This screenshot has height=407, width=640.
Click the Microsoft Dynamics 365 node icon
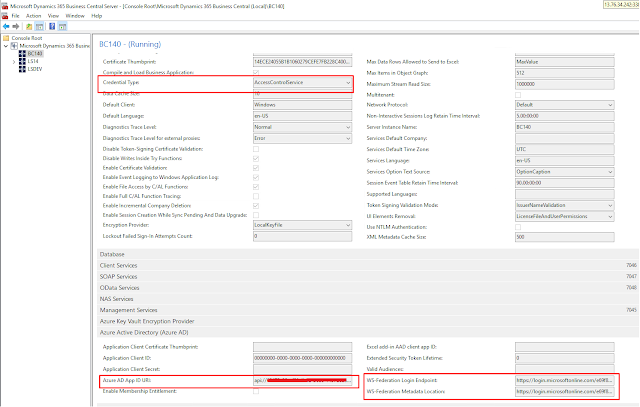[14, 46]
